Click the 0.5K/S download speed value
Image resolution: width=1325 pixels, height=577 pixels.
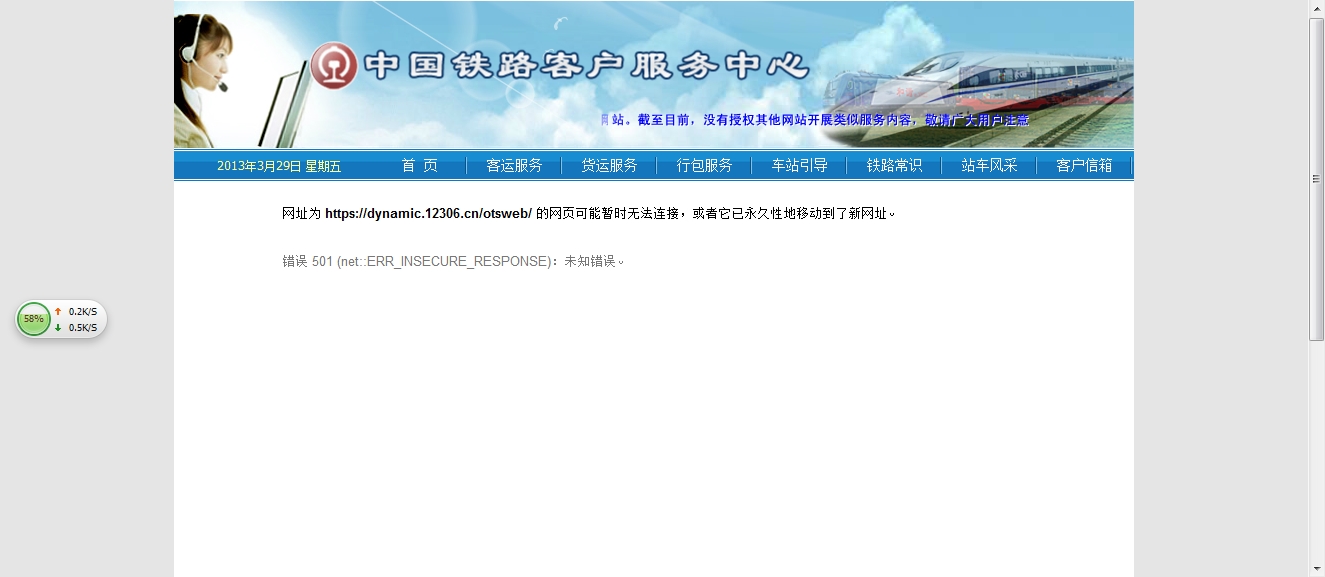pyautogui.click(x=83, y=327)
